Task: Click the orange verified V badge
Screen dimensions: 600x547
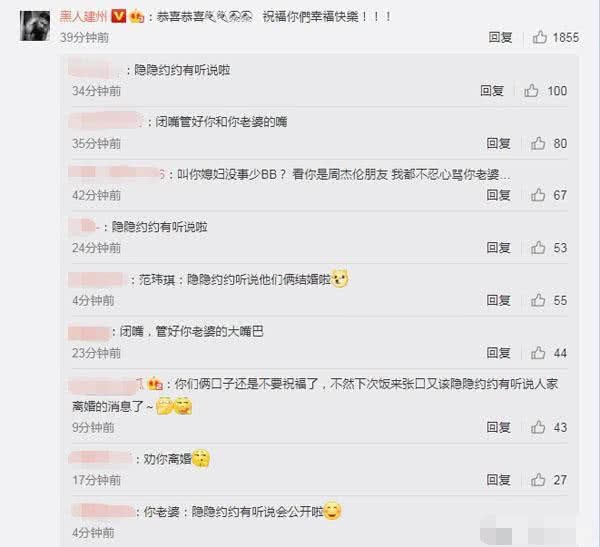Action: (x=119, y=16)
